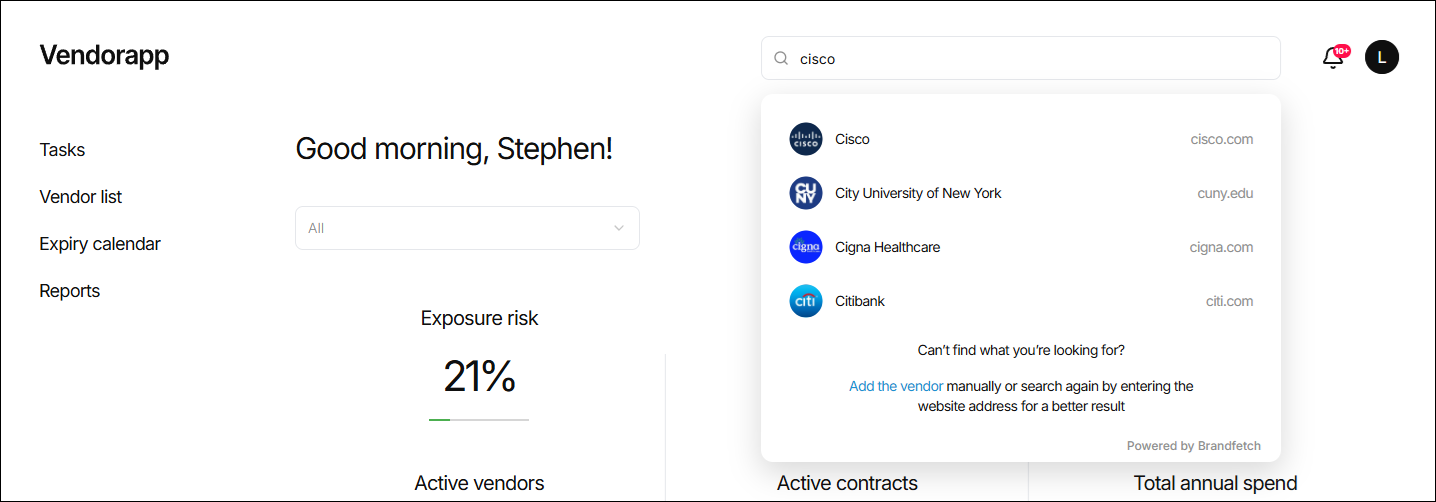Navigate to Reports
This screenshot has width=1436, height=502.
click(70, 291)
